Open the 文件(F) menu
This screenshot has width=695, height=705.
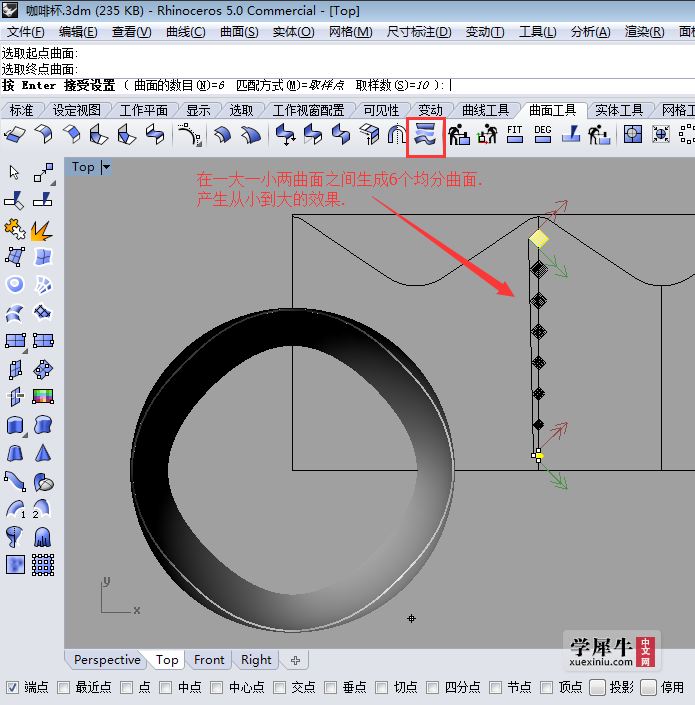[26, 32]
